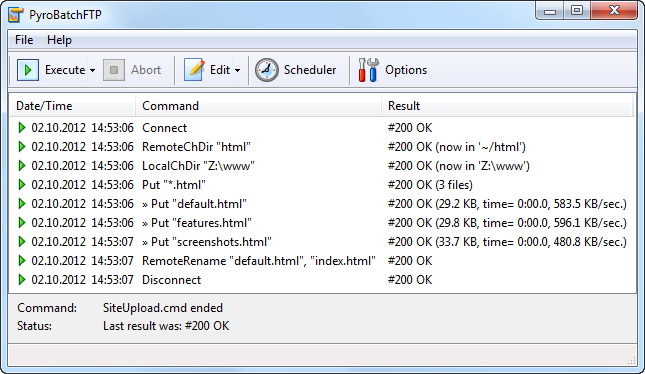Click the Edit label
The image size is (645, 374).
click(x=220, y=70)
